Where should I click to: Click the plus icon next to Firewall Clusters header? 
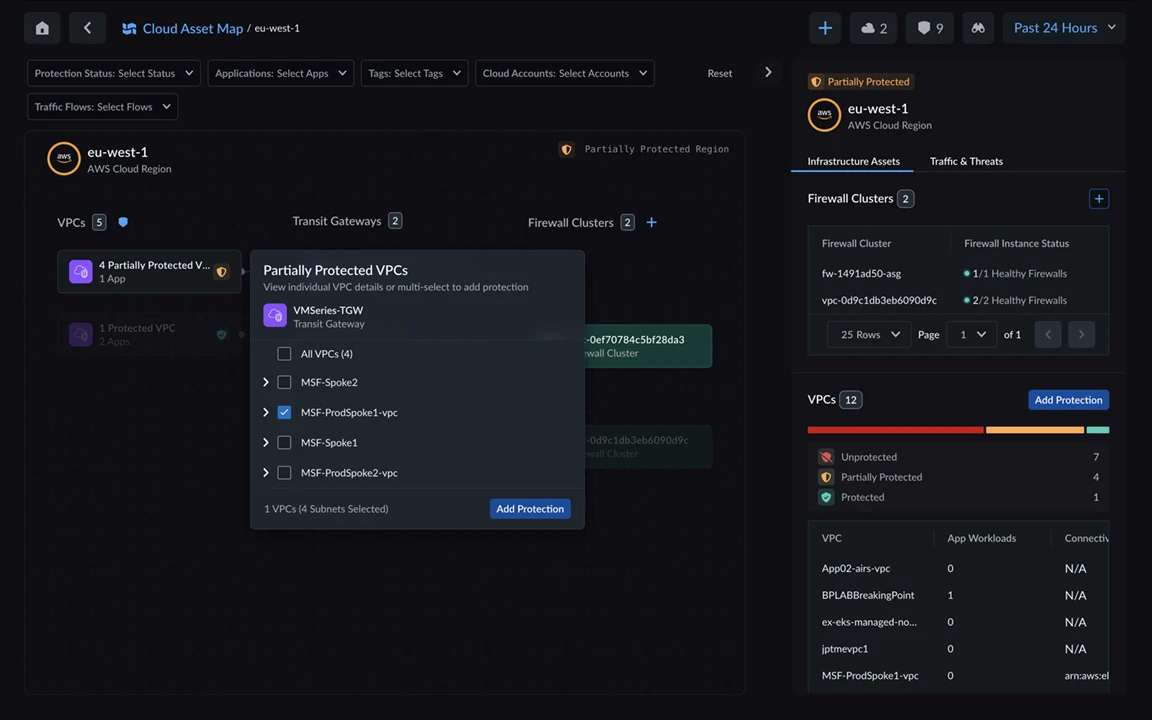coord(651,221)
